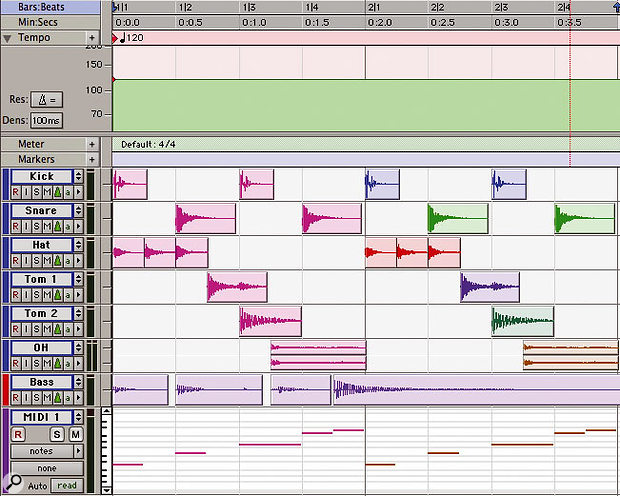The image size is (620, 496).
Task: Record-enable the MIDI 1 track
Action: click(18, 435)
